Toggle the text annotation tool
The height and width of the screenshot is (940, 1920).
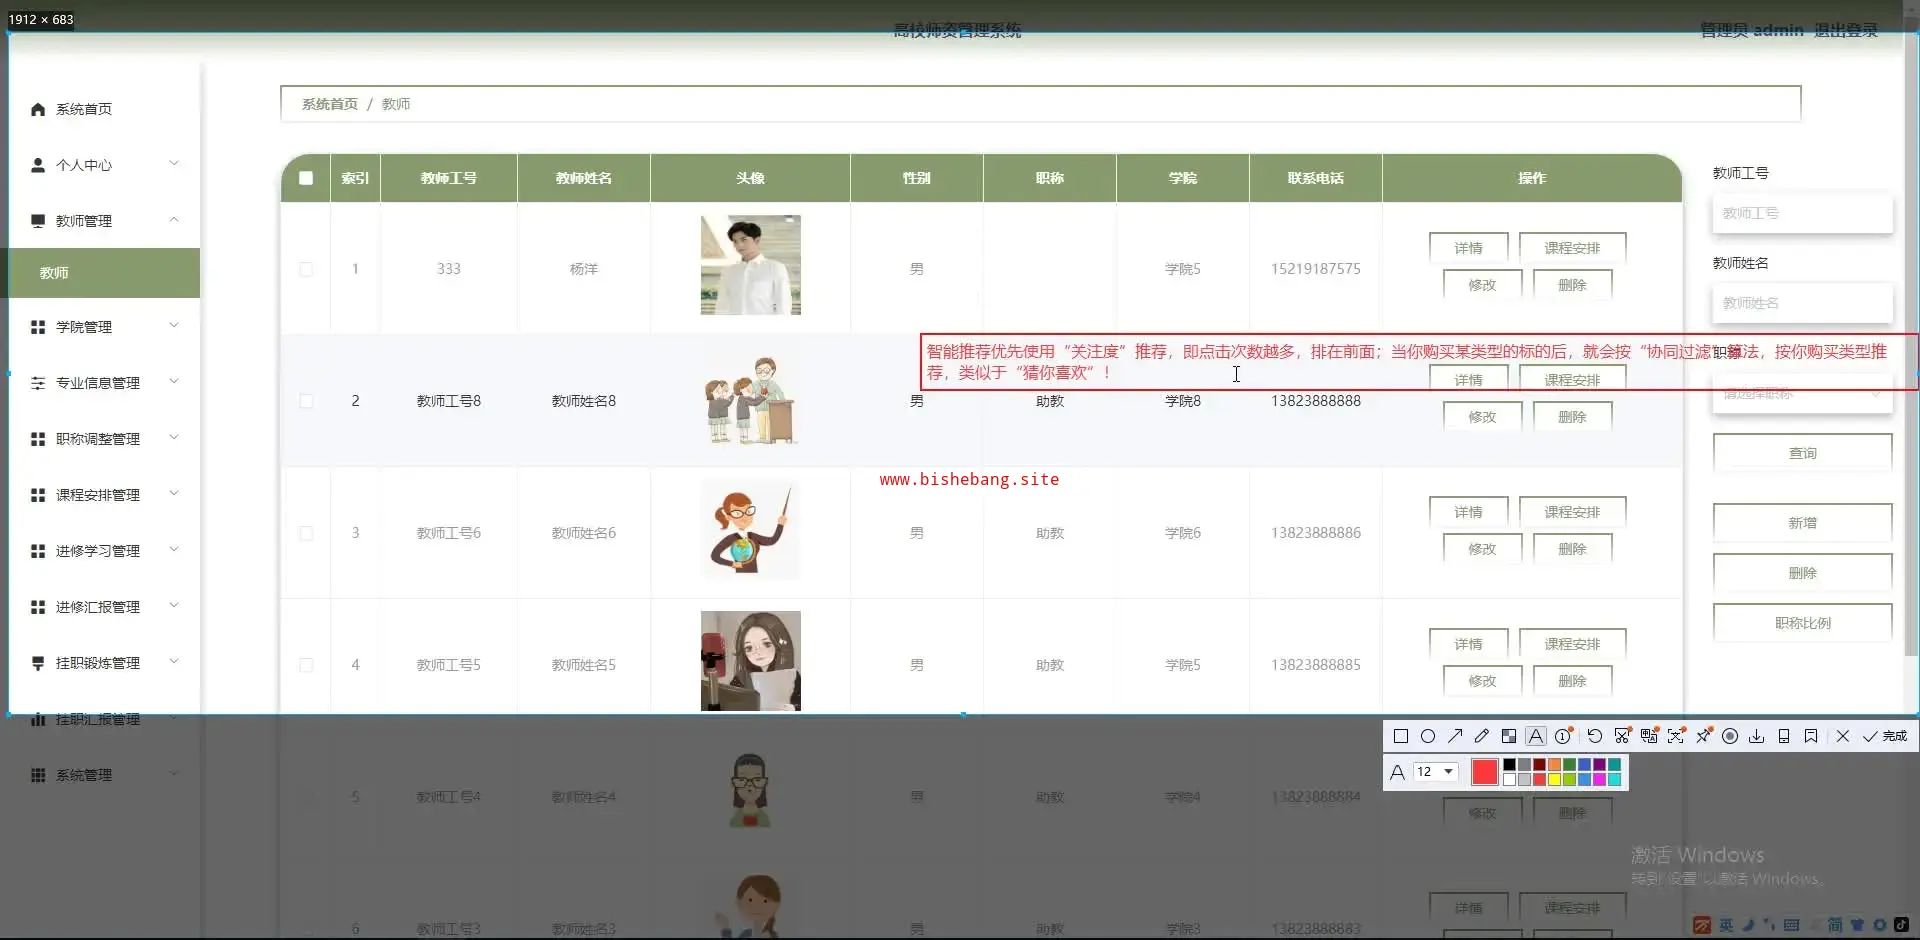click(1536, 736)
